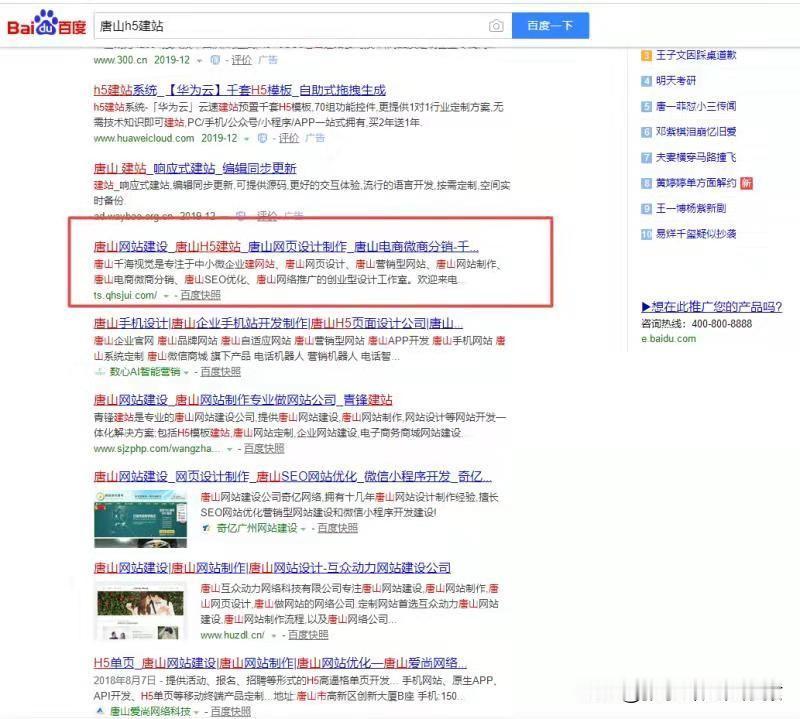Click the verification badge icon beside www.300.cn
The width and height of the screenshot is (800, 719).
point(215,60)
